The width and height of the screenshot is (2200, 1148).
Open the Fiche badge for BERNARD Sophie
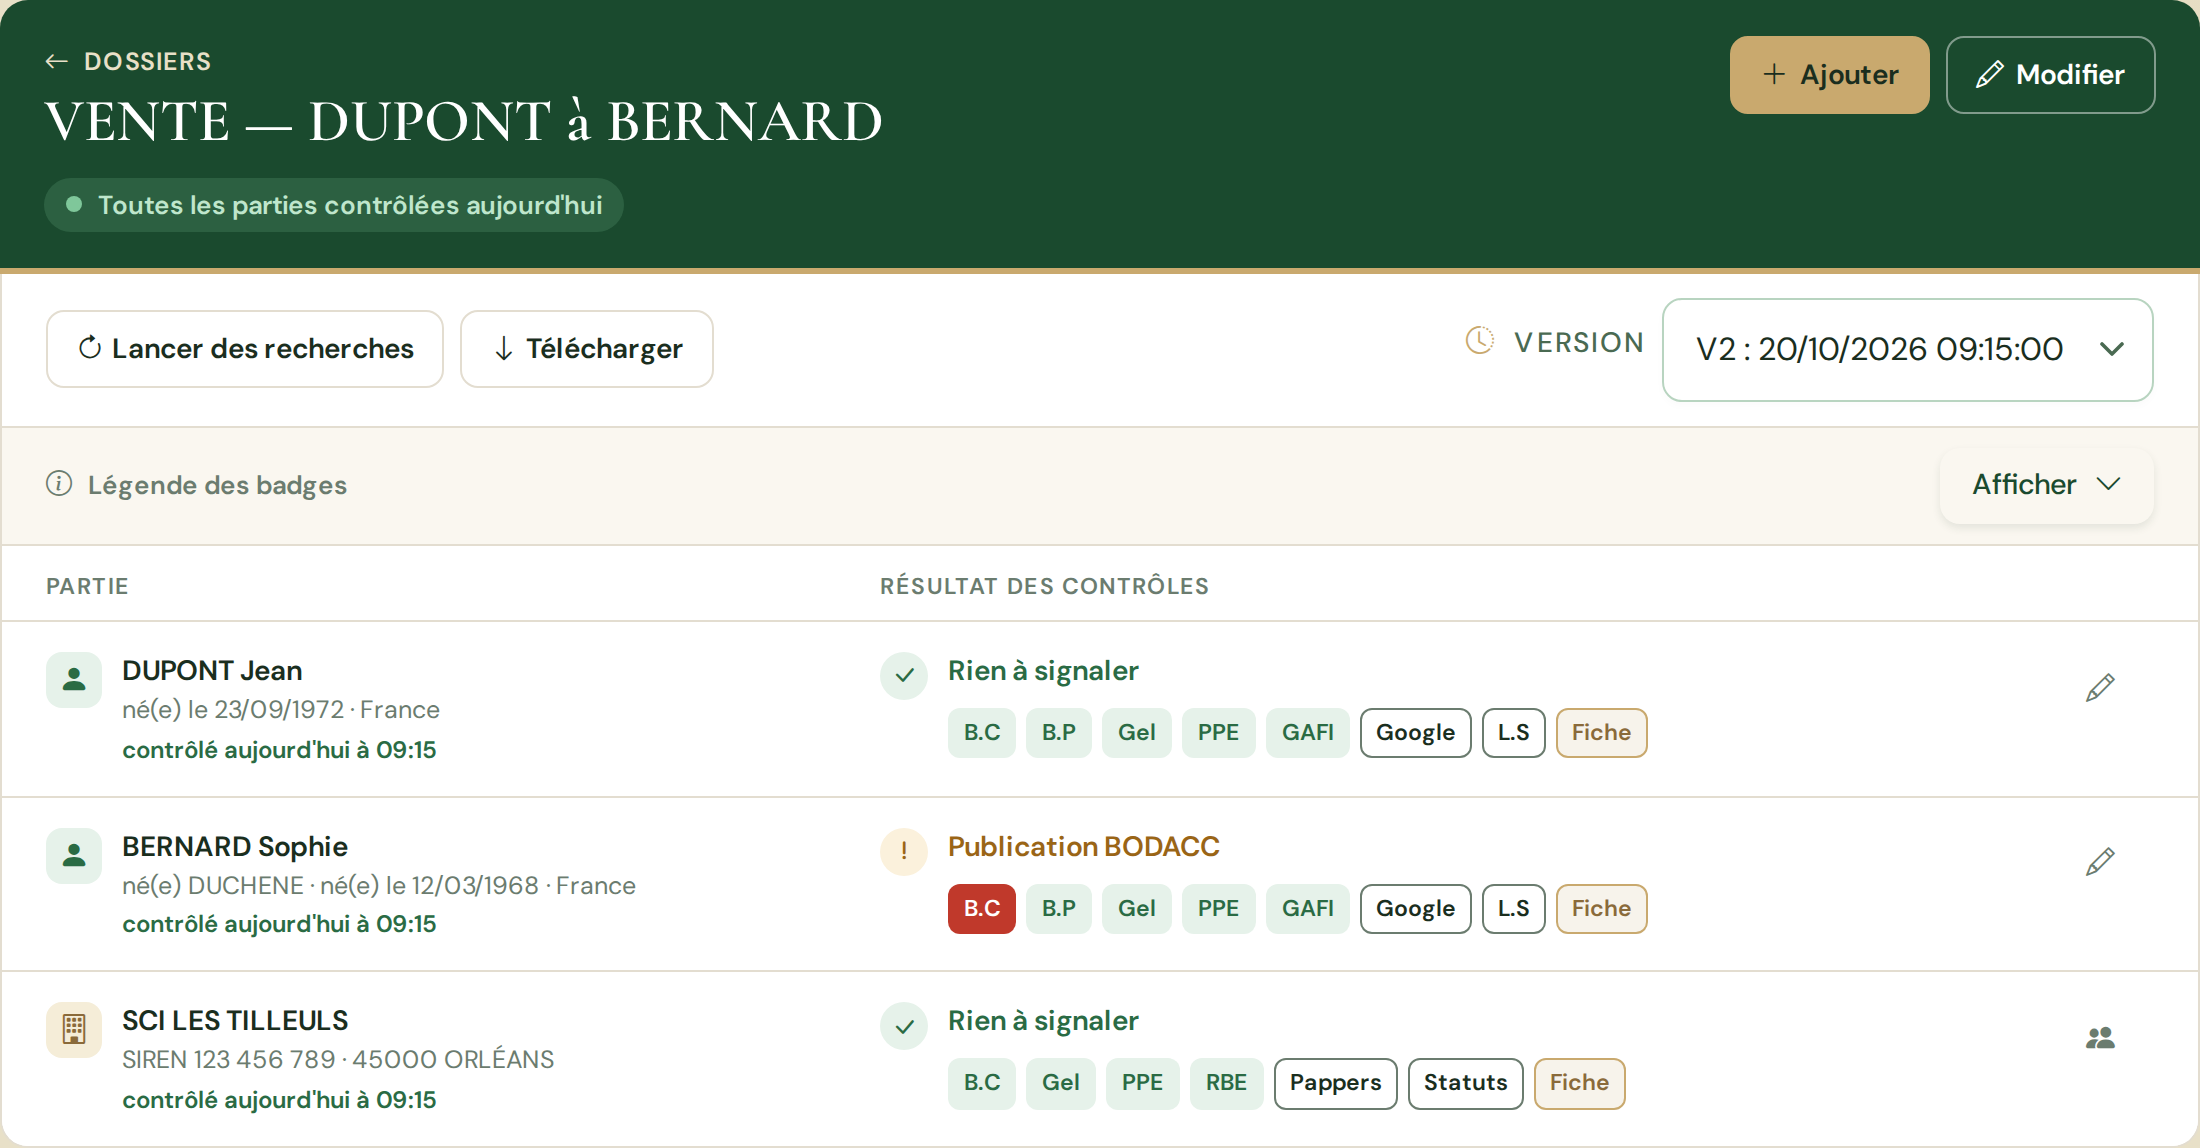point(1601,909)
